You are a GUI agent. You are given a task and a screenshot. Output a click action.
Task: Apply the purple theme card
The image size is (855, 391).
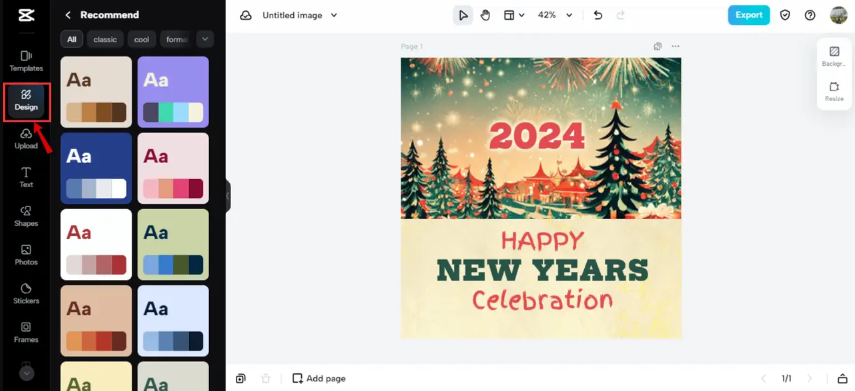tap(173, 92)
